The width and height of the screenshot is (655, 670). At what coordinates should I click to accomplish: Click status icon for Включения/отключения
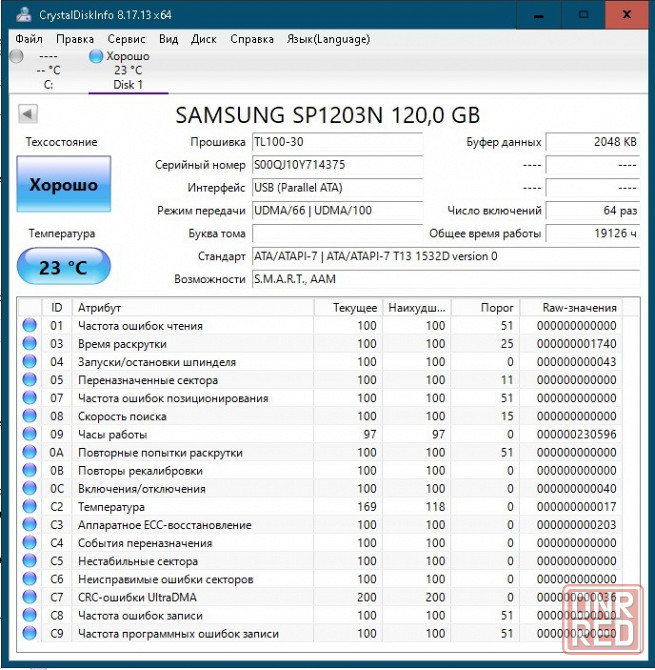click(x=29, y=488)
